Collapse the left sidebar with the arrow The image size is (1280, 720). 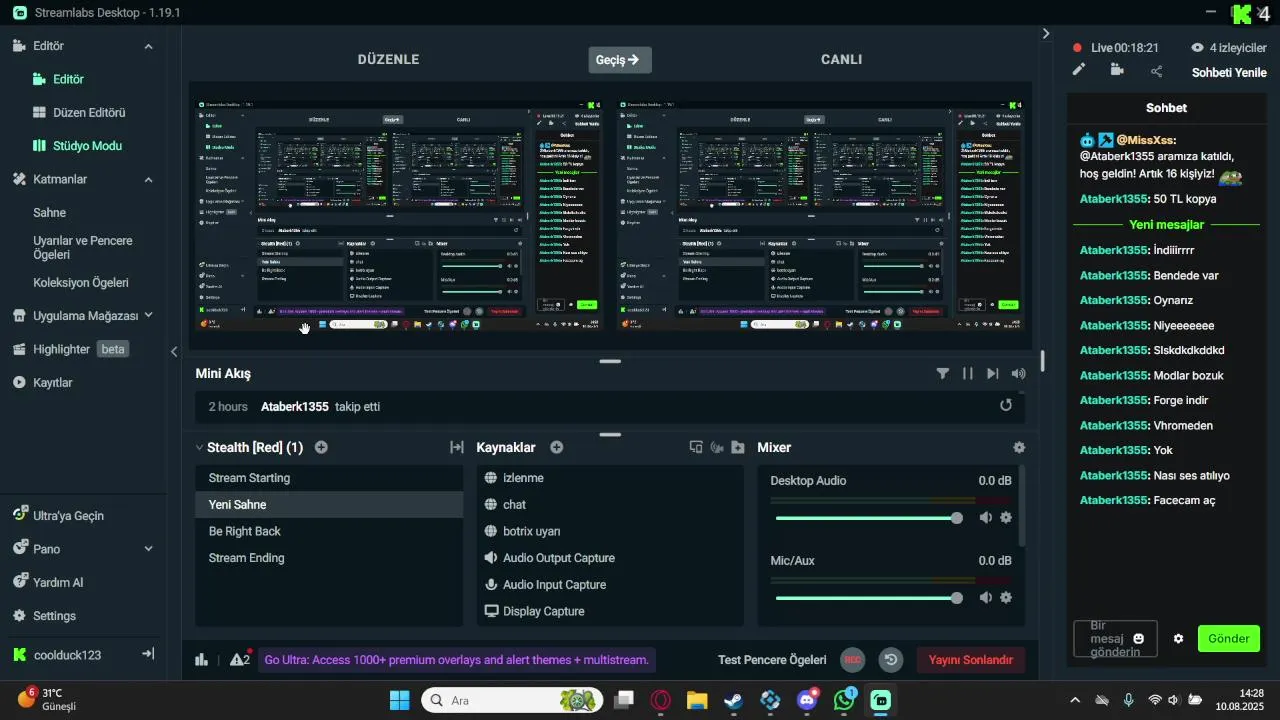coord(174,351)
